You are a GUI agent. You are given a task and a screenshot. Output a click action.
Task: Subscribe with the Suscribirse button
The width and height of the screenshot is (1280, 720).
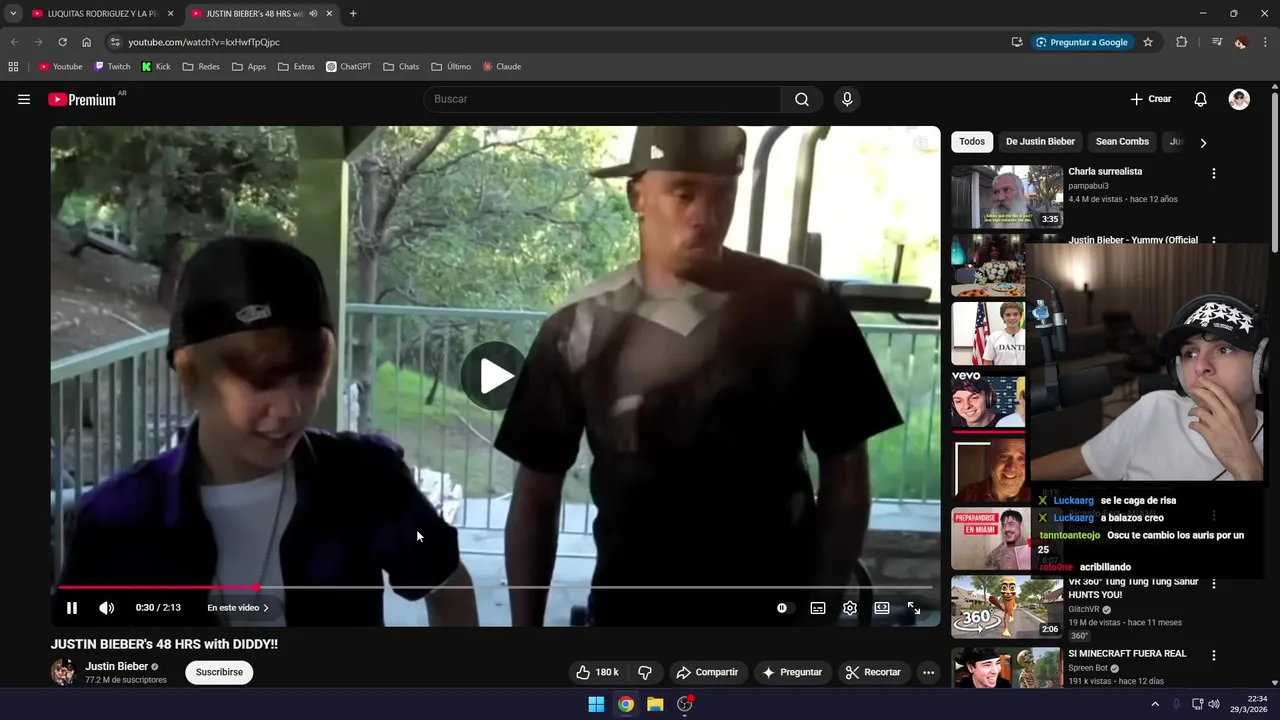(219, 672)
